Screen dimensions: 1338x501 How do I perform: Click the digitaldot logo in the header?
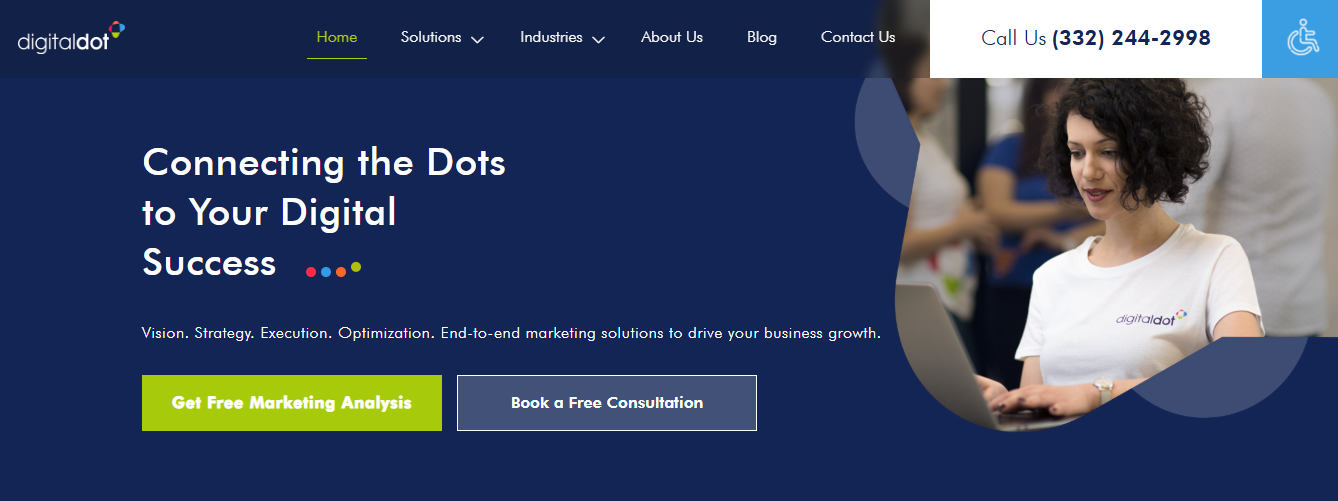(x=71, y=38)
